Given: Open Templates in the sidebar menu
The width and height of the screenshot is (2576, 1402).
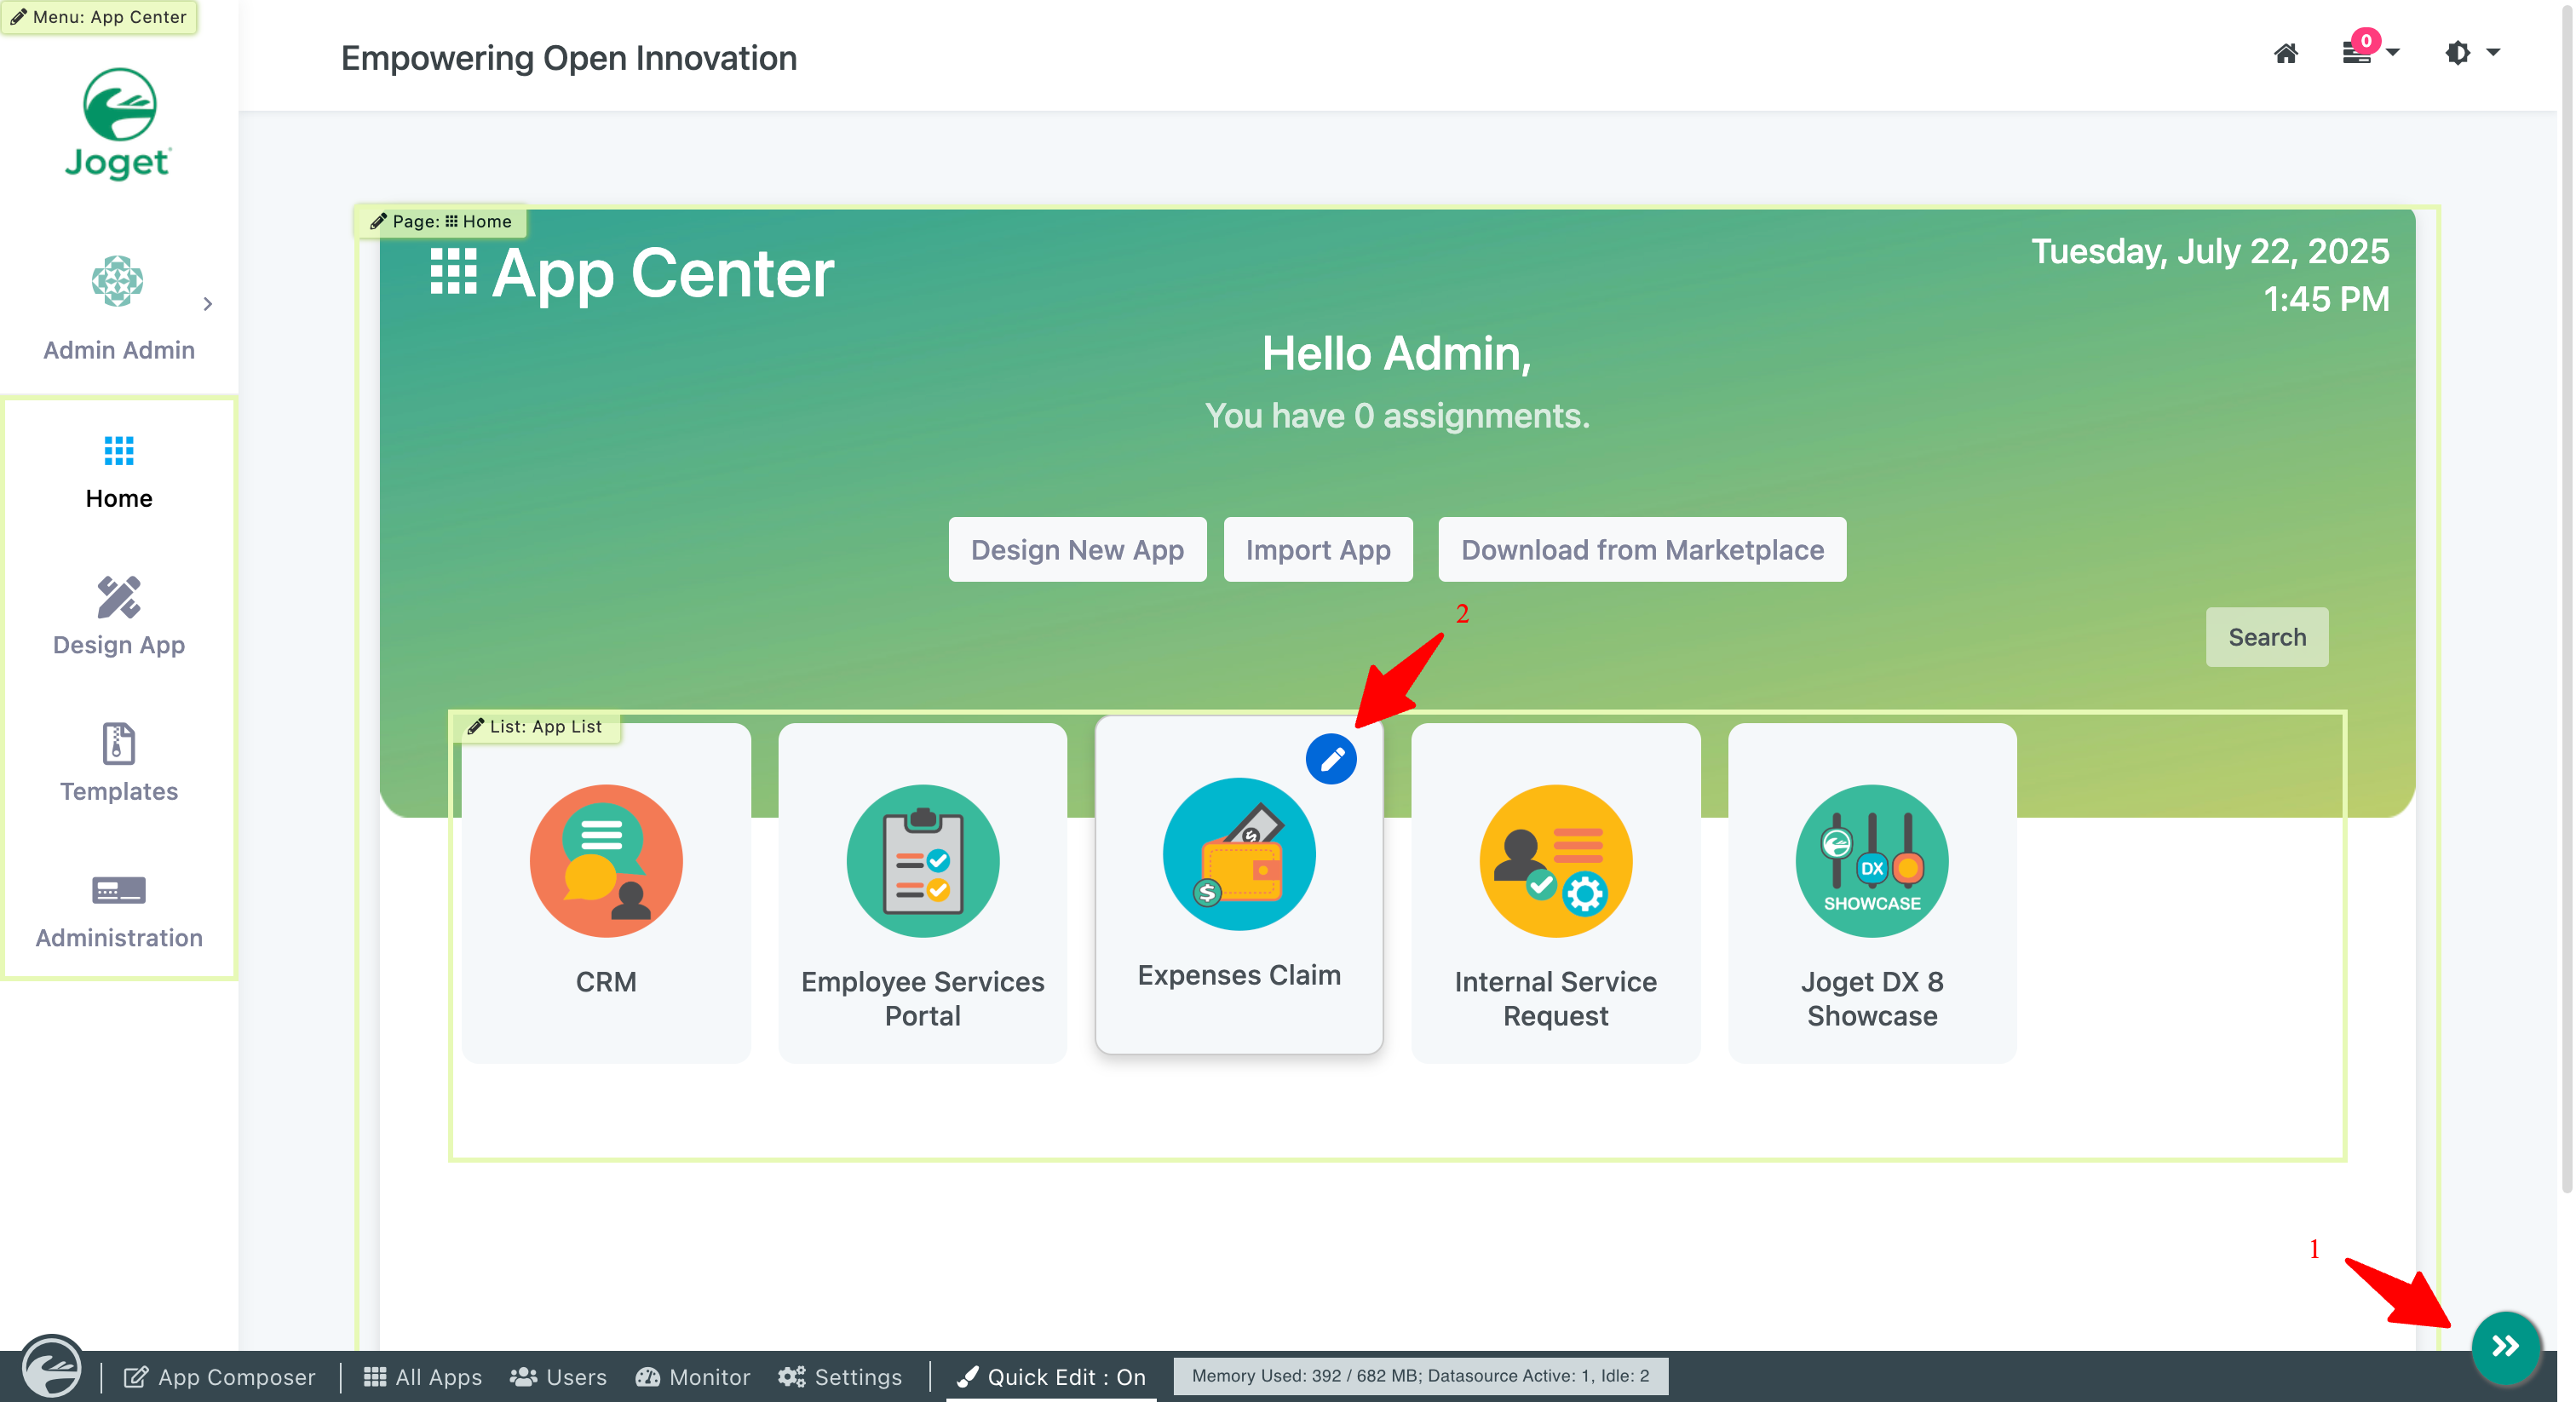Looking at the screenshot, I should pyautogui.click(x=119, y=763).
